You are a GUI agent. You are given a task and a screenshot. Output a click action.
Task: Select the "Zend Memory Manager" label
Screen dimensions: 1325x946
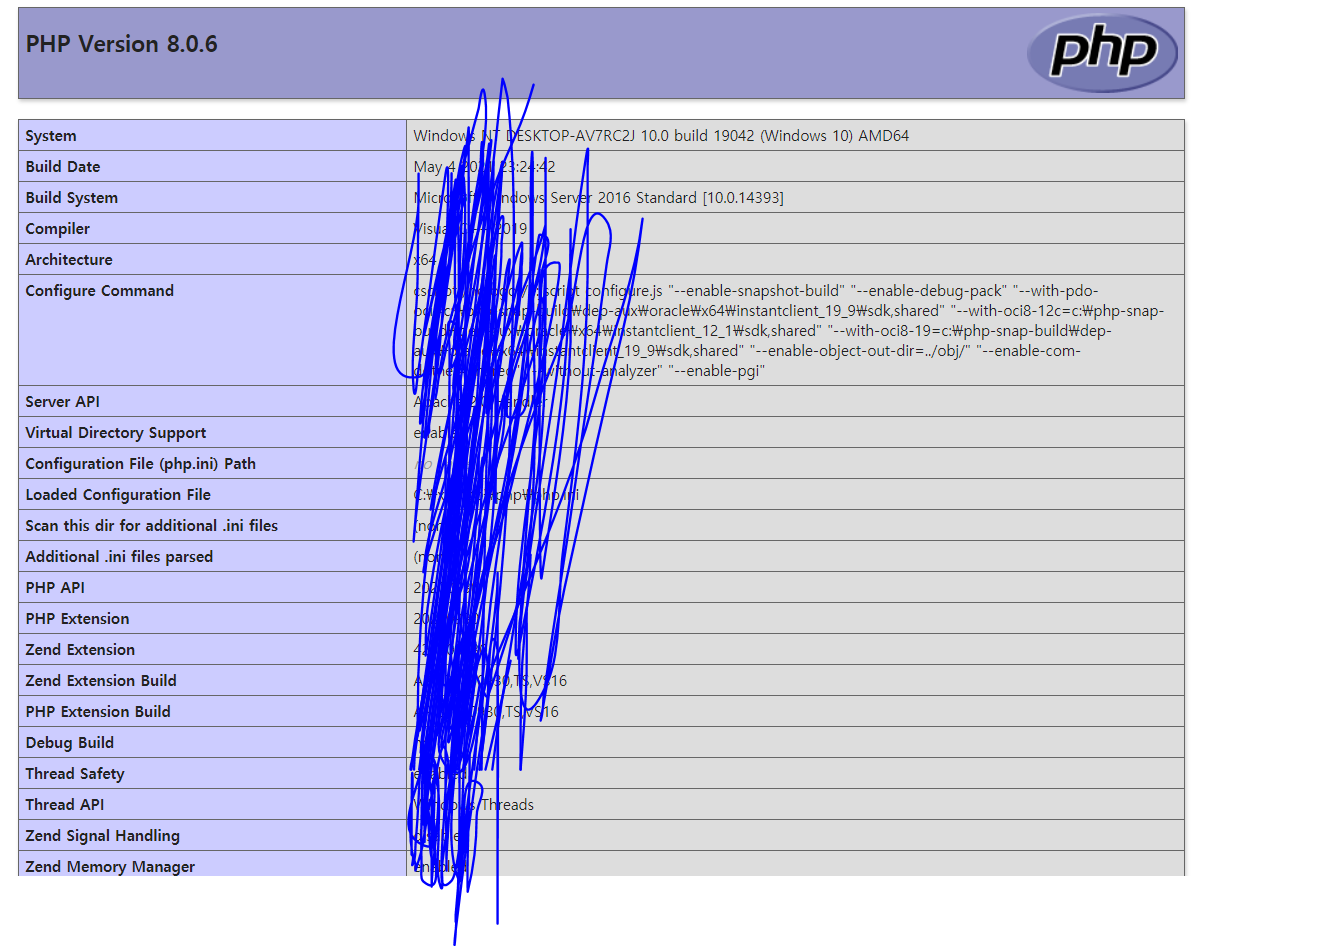[x=110, y=867]
